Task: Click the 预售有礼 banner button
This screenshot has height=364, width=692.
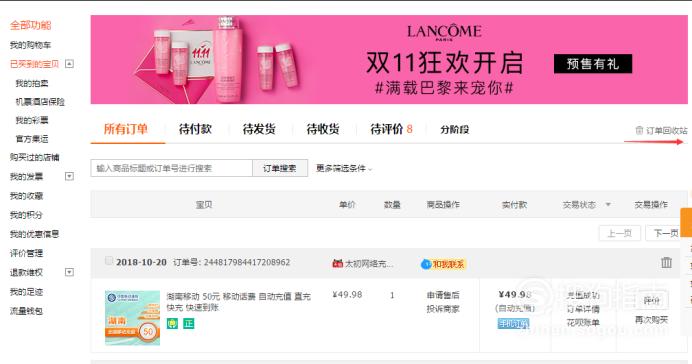Action: tap(593, 64)
